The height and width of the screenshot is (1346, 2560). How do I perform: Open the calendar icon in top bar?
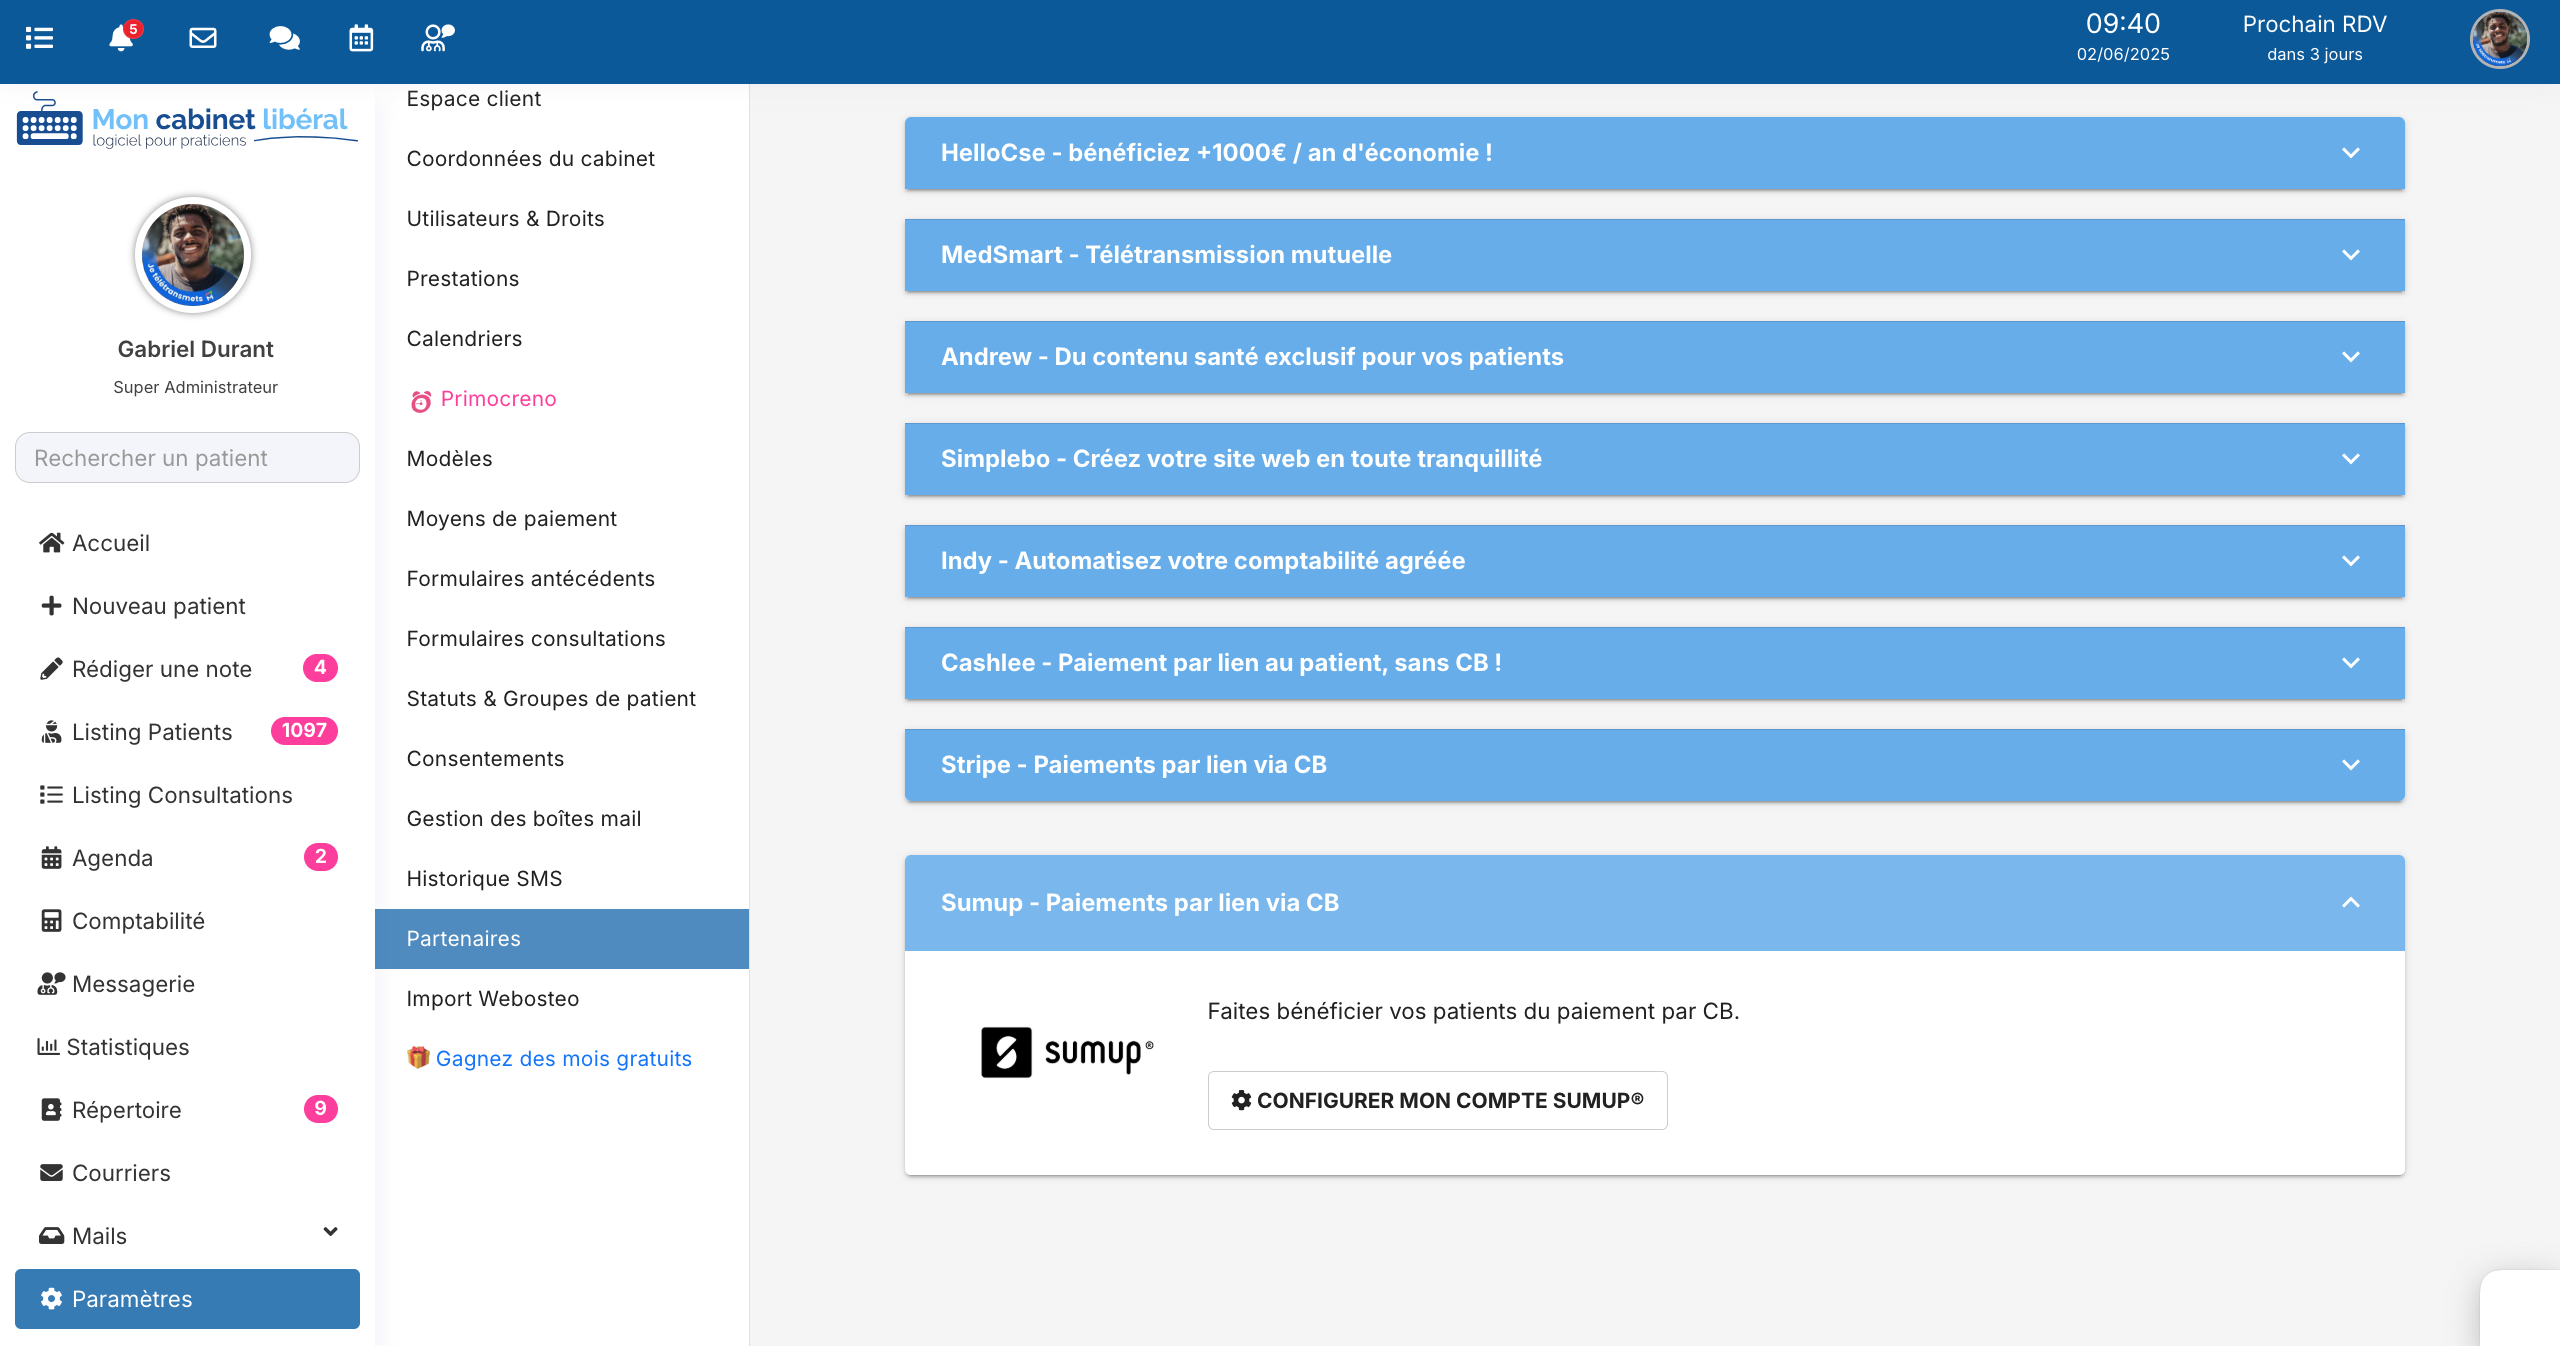(361, 38)
